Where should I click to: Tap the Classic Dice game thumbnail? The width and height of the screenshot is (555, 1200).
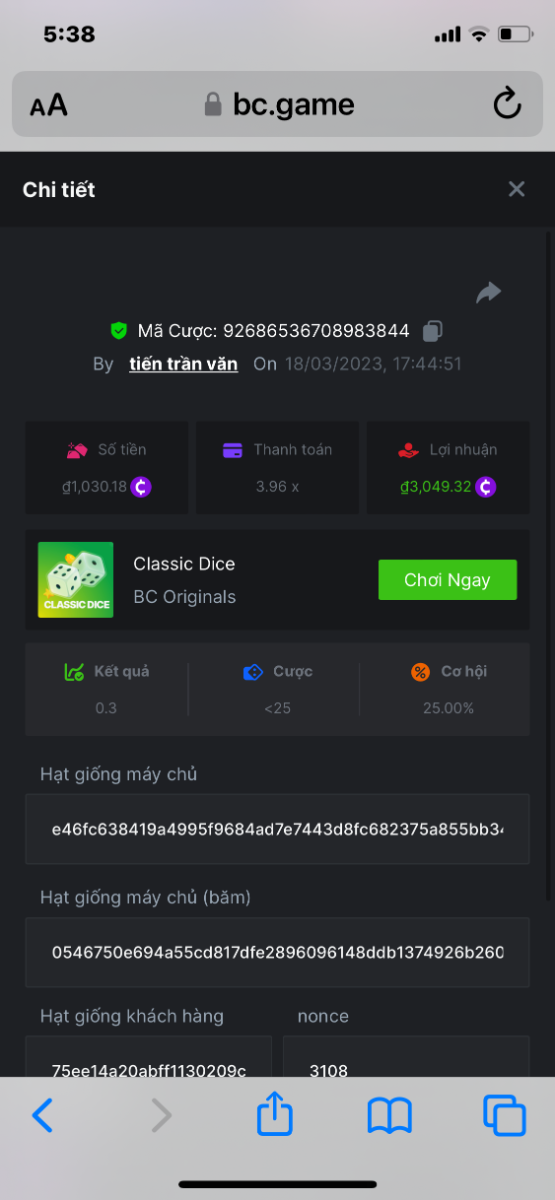pyautogui.click(x=76, y=580)
